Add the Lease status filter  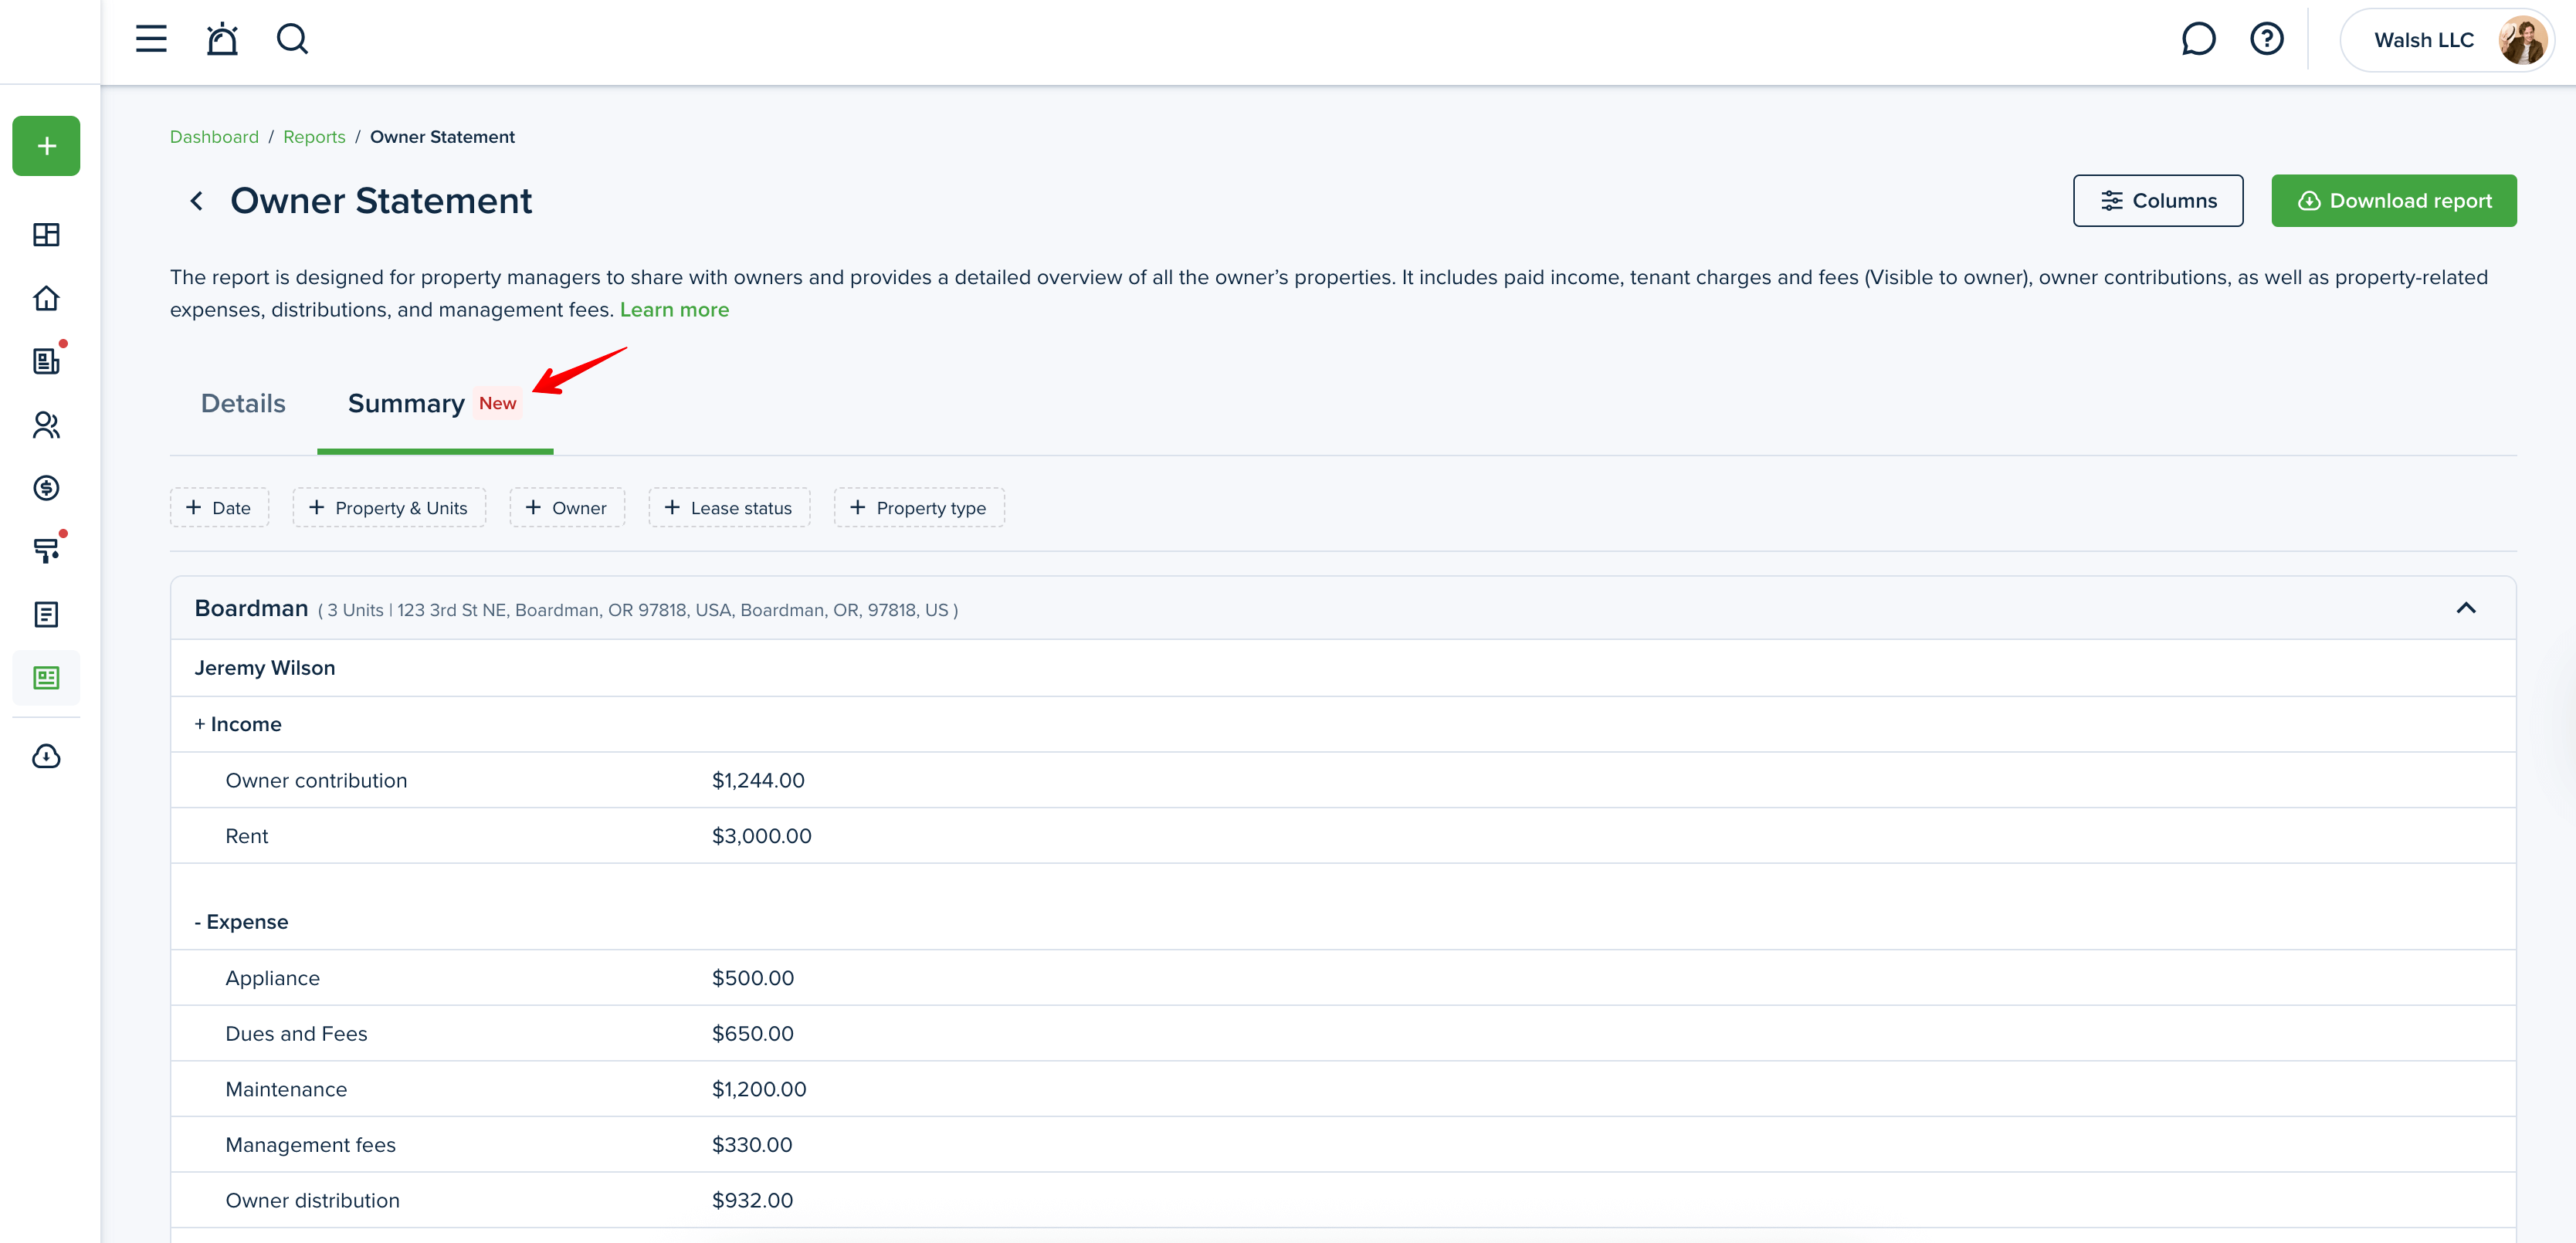click(x=729, y=508)
